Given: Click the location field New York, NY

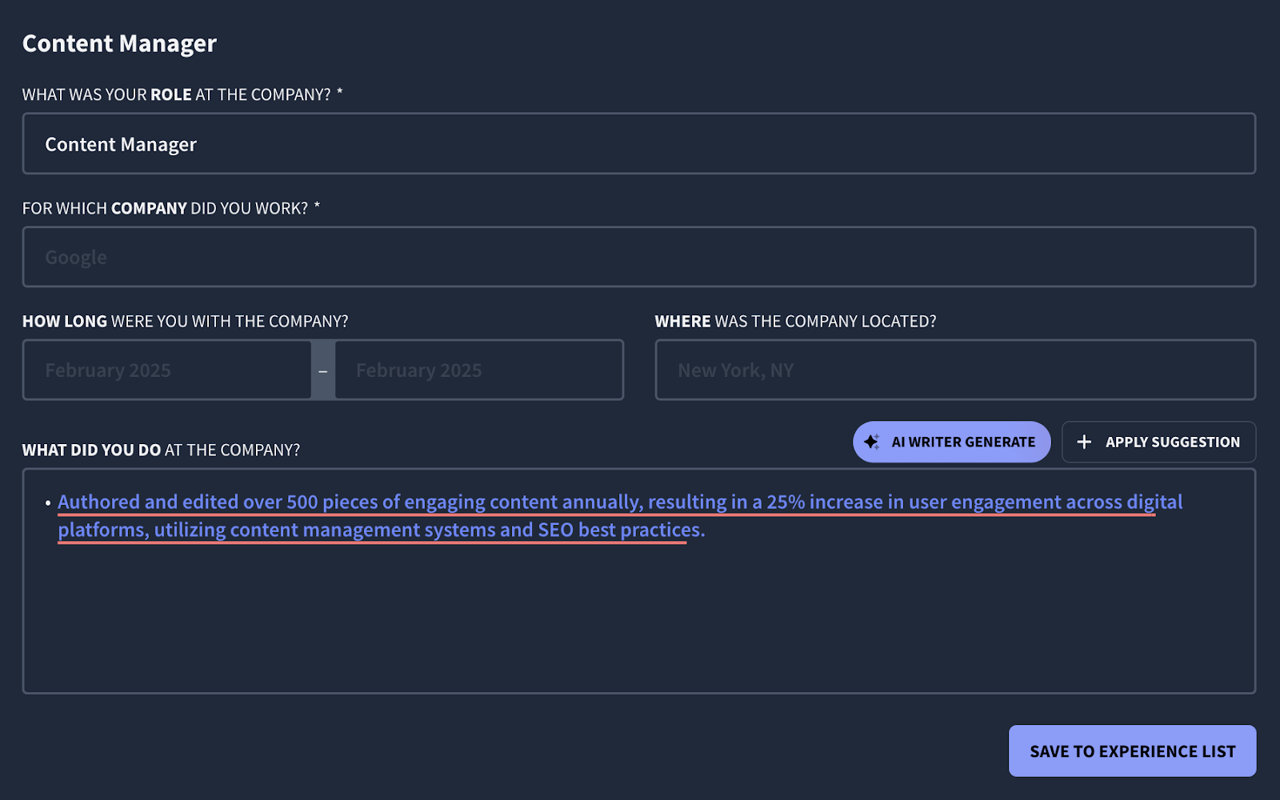Looking at the screenshot, I should point(955,370).
